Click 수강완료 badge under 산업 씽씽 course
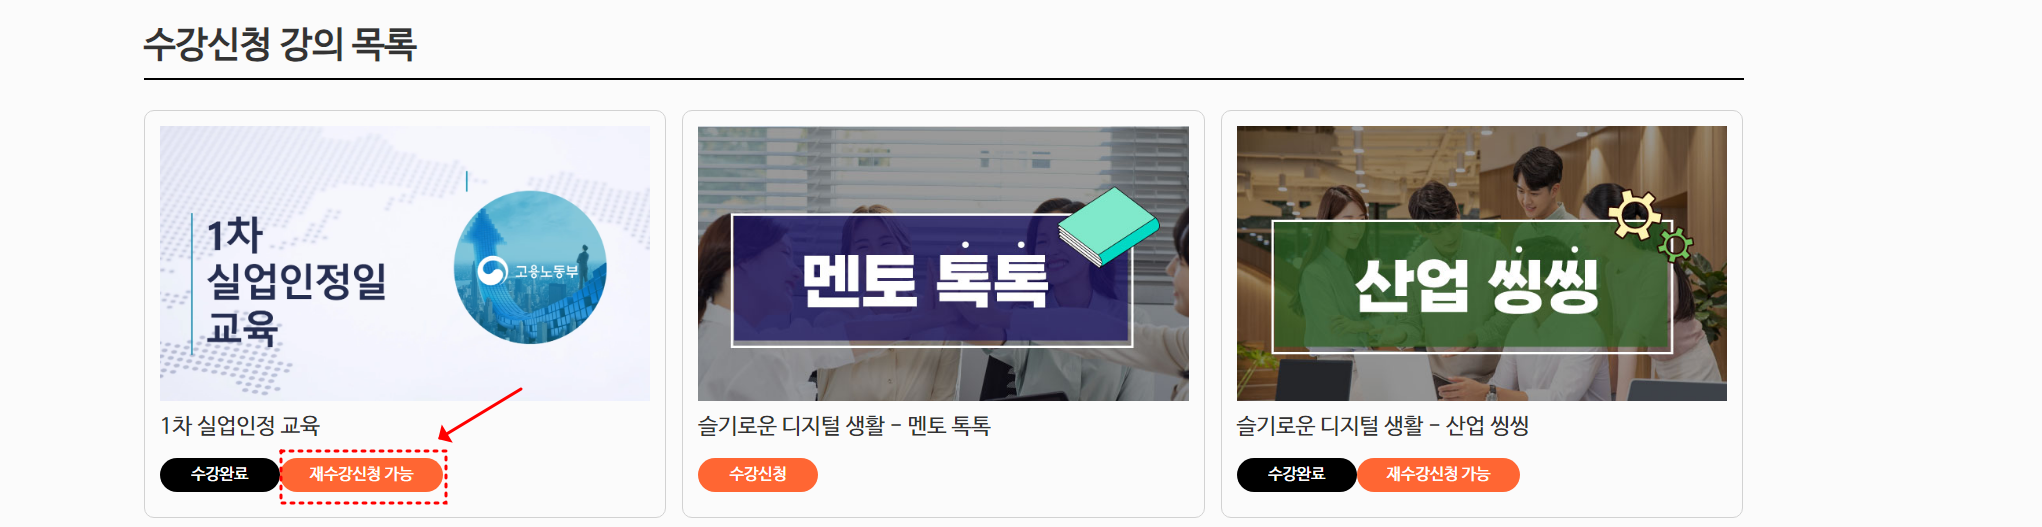This screenshot has width=2042, height=527. pyautogui.click(x=1297, y=474)
